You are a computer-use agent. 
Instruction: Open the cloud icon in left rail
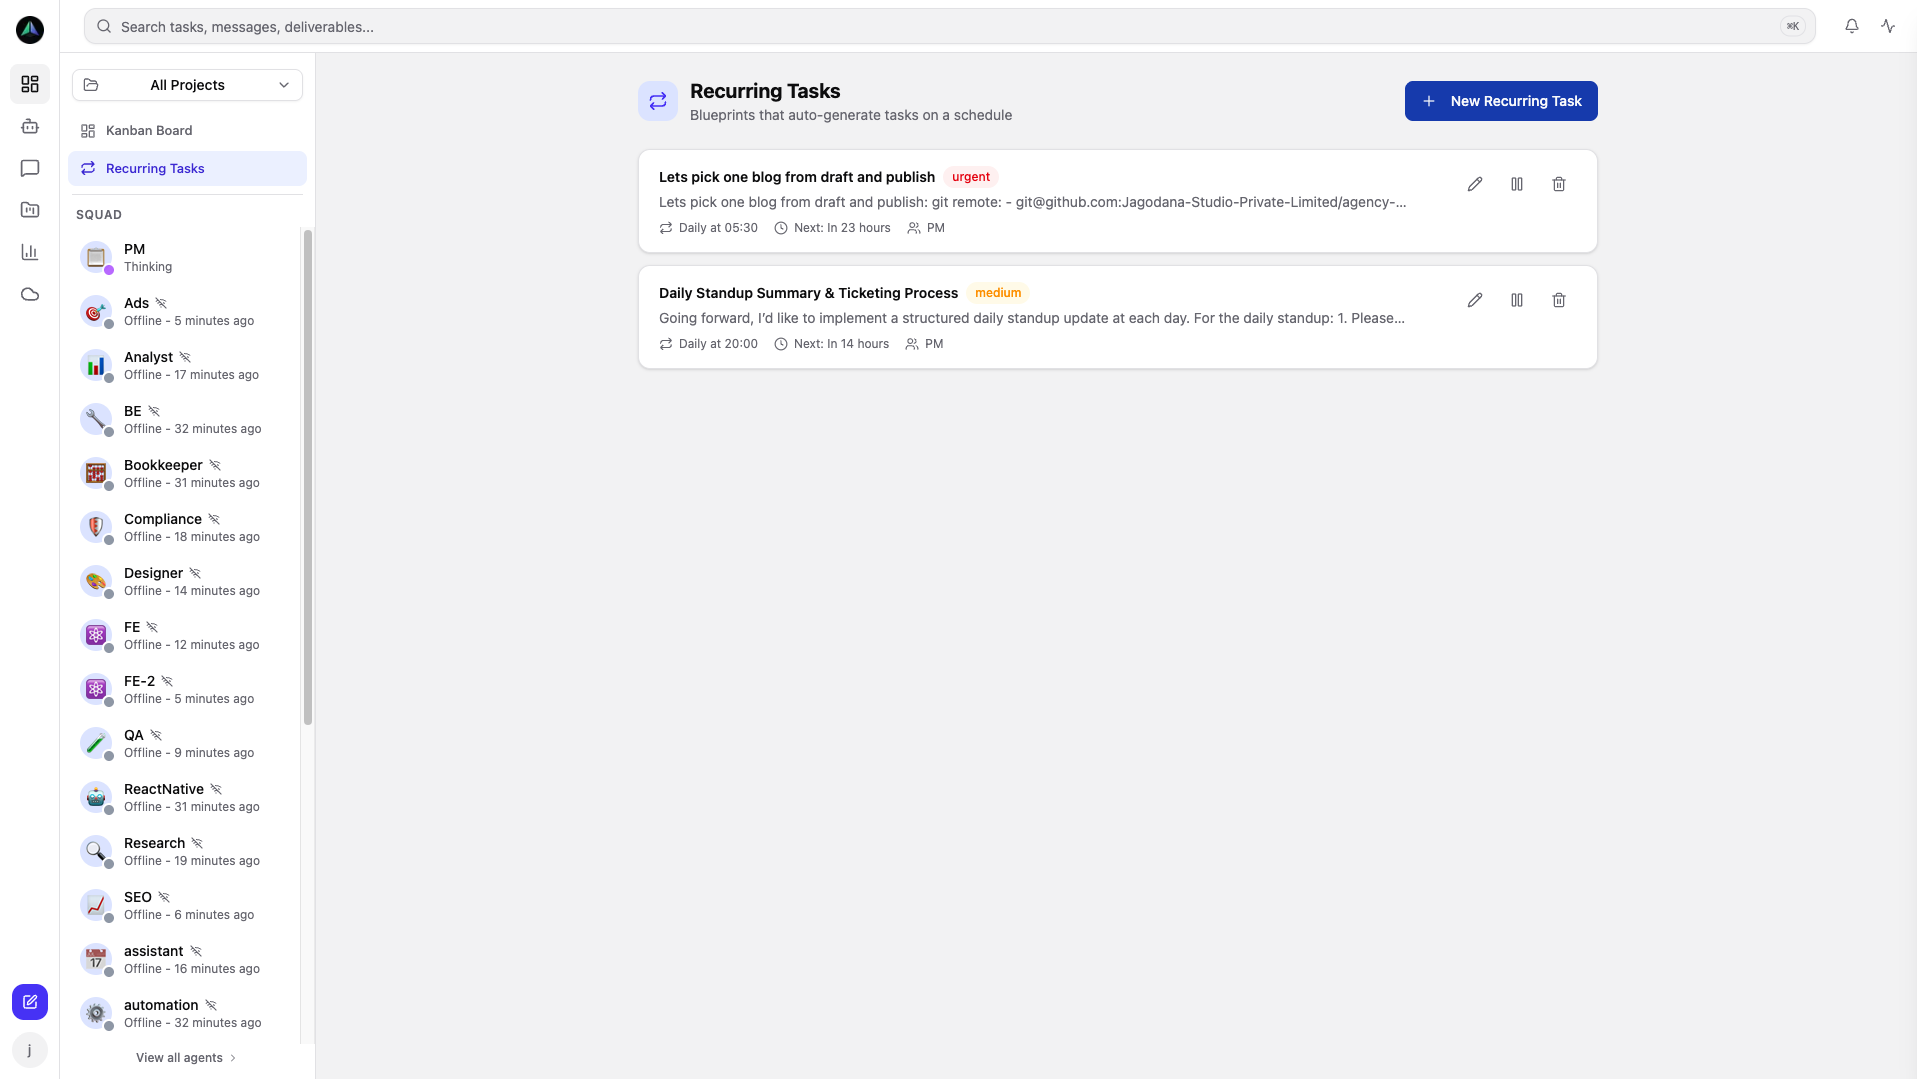[x=30, y=294]
